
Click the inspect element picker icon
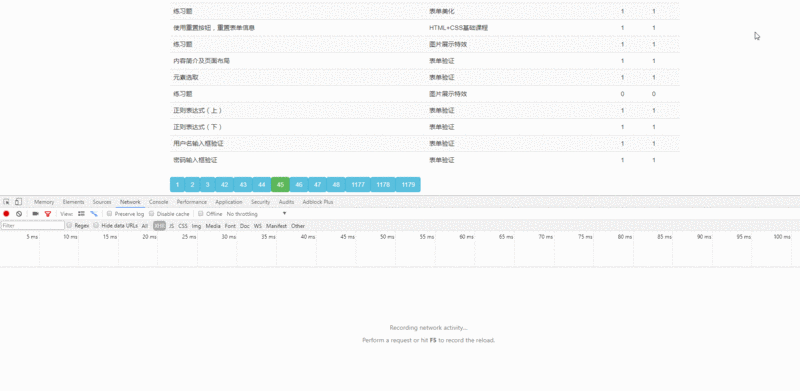6,202
